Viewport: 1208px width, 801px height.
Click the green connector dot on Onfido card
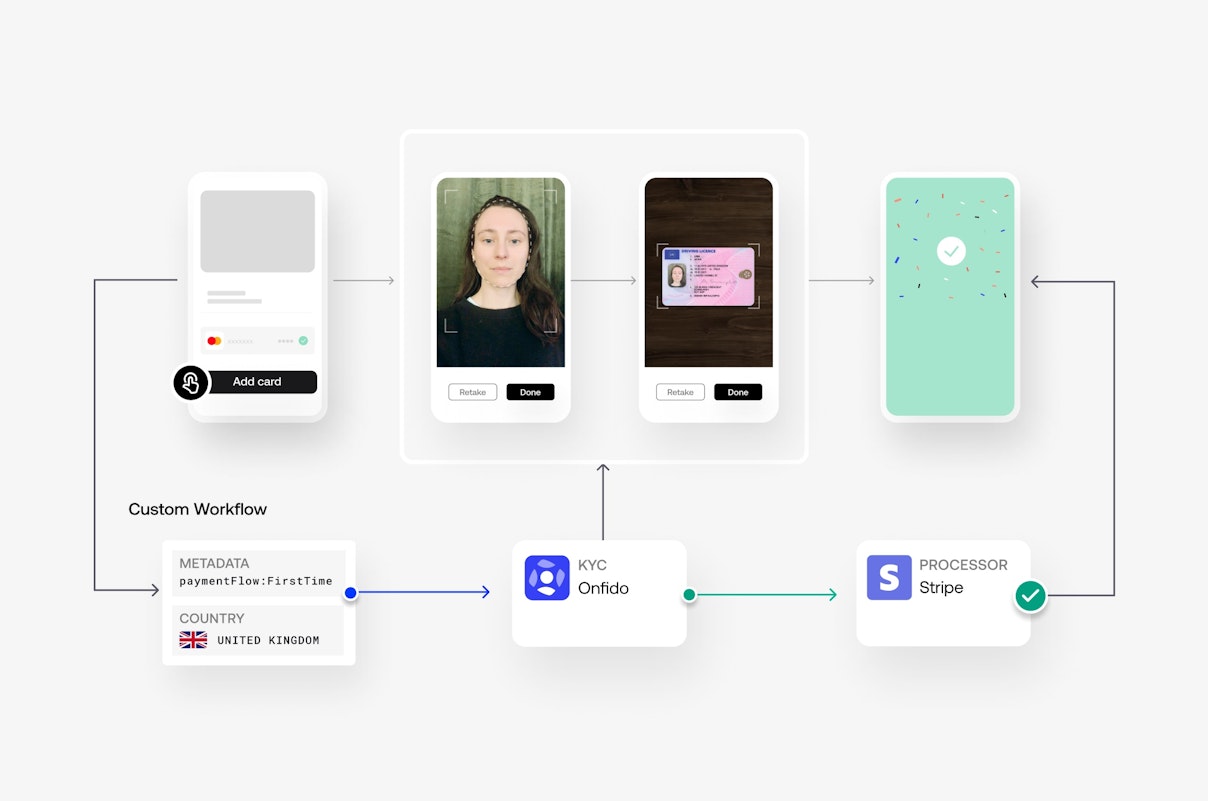[689, 595]
